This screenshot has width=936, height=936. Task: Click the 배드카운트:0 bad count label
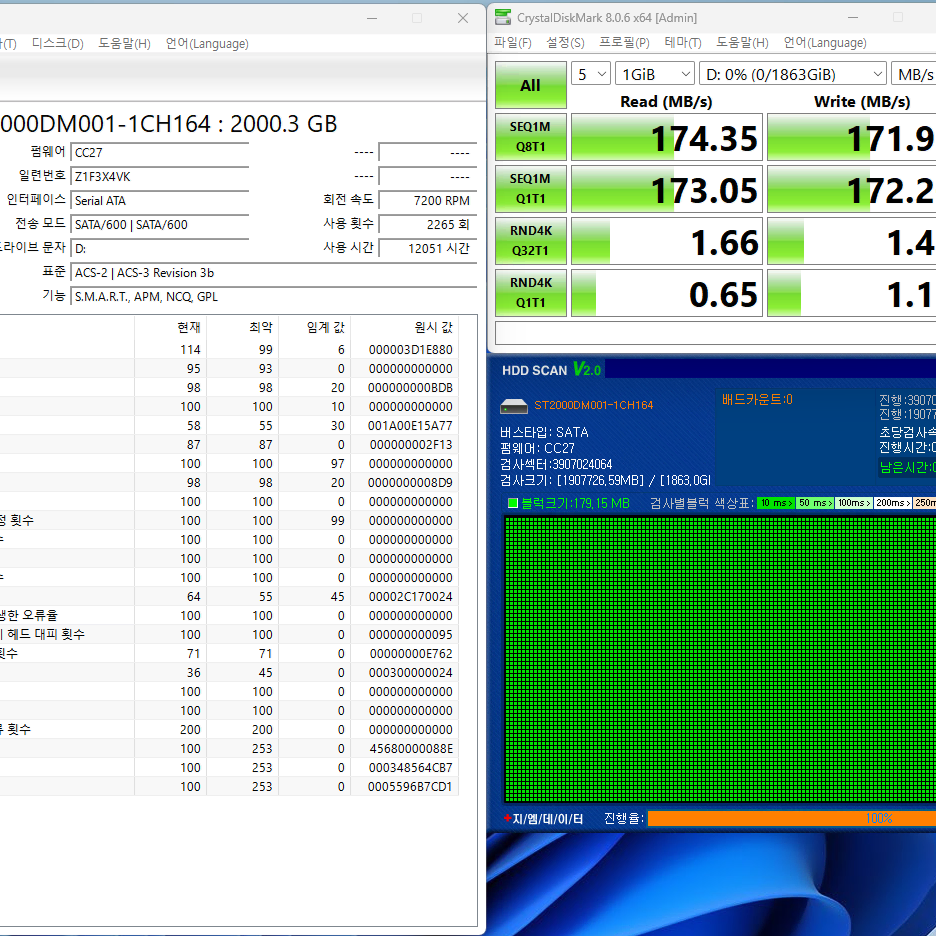click(757, 399)
